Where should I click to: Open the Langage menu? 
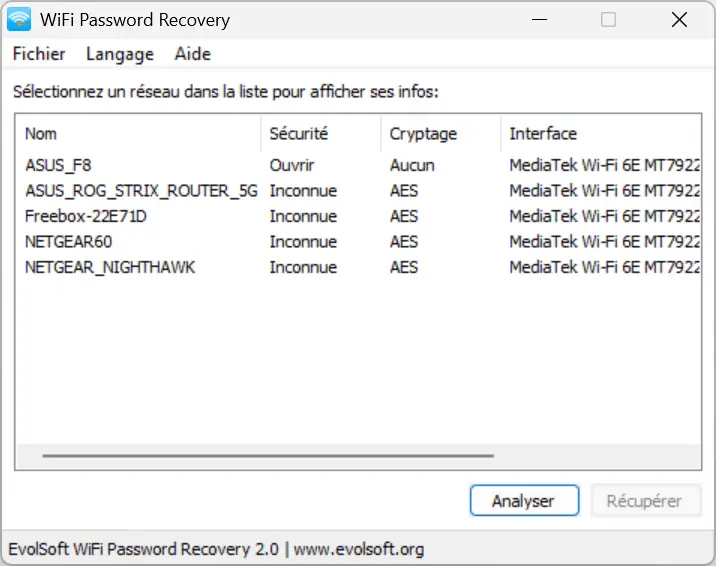[x=120, y=54]
